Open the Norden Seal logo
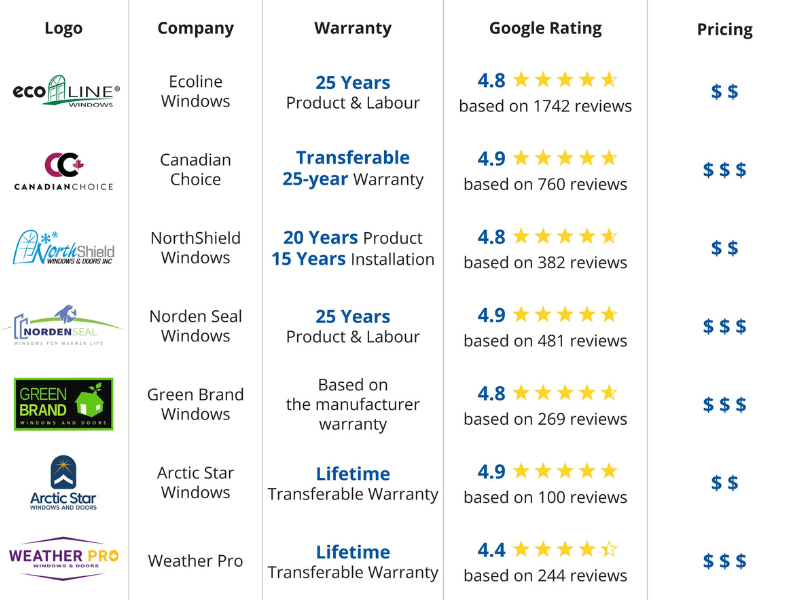 (x=64, y=326)
